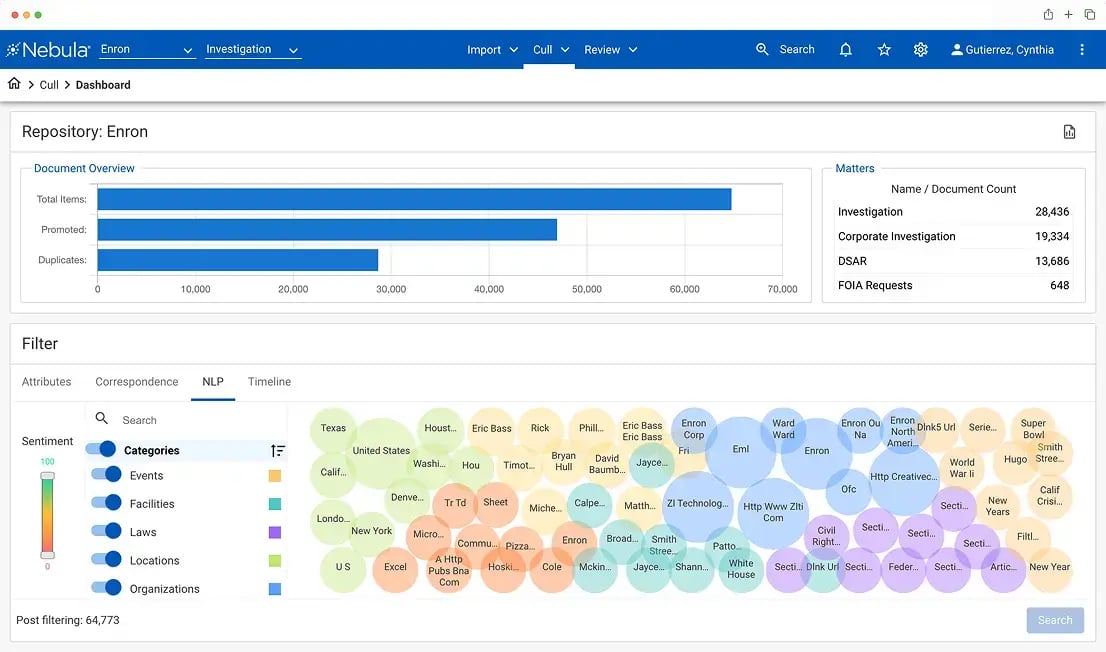Switch to the Timeline tab
Image resolution: width=1106 pixels, height=652 pixels.
pyautogui.click(x=269, y=382)
